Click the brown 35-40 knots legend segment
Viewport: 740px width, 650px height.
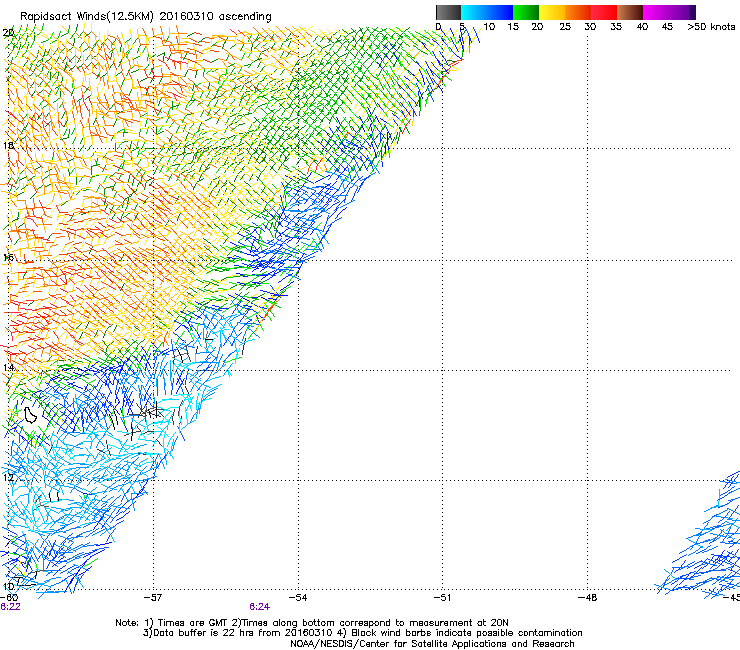coord(630,12)
